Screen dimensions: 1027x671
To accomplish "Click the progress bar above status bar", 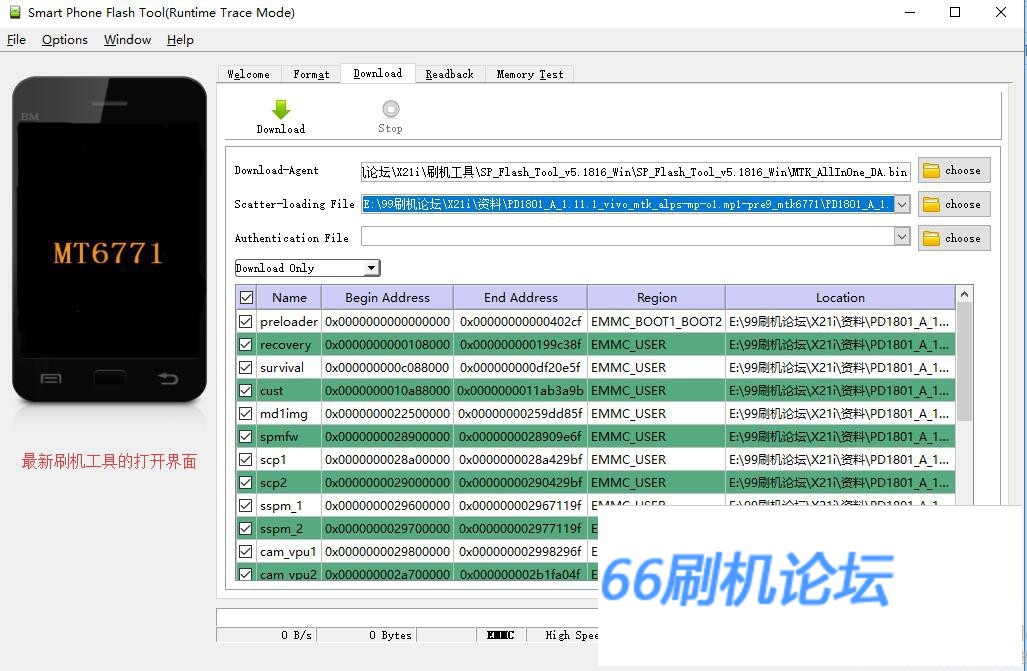I will pos(407,617).
